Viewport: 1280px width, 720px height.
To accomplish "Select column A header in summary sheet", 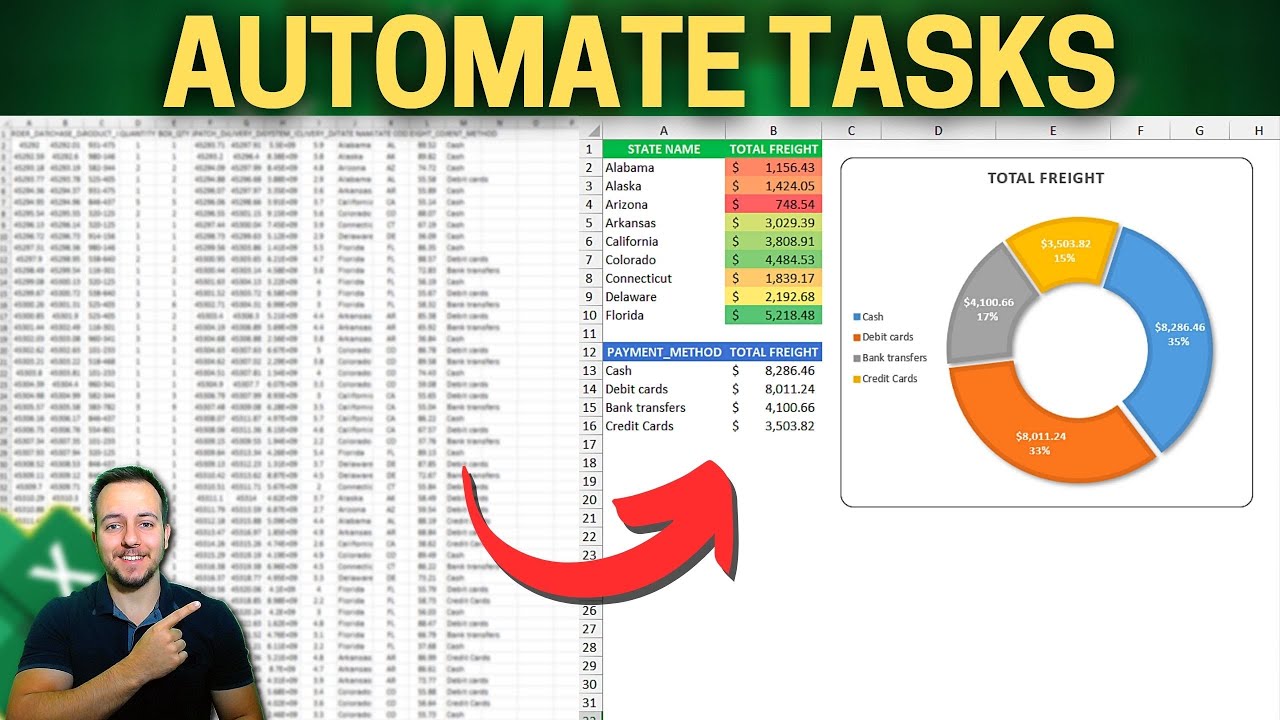I will click(x=664, y=130).
